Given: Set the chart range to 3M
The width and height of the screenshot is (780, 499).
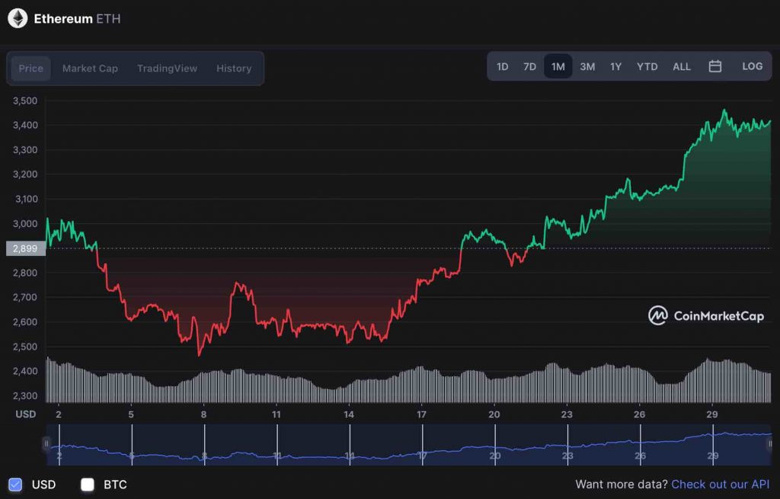Looking at the screenshot, I should [587, 67].
